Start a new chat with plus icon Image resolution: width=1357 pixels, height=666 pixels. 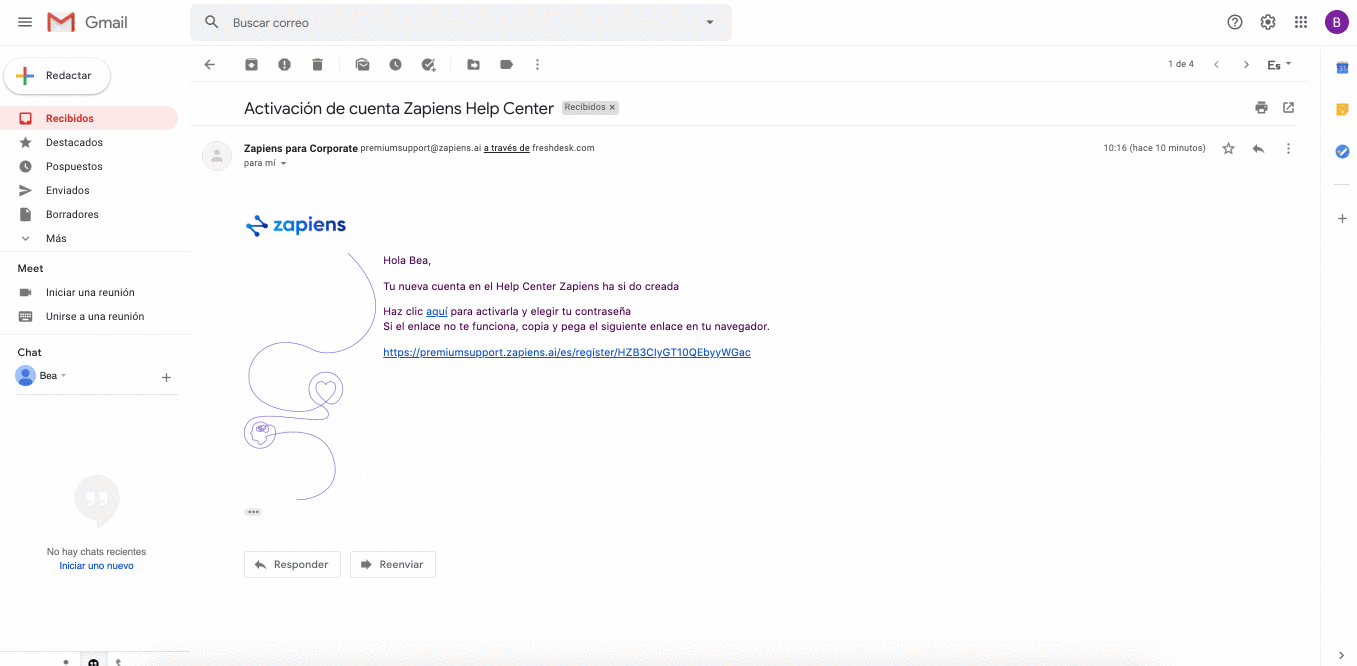pos(166,377)
